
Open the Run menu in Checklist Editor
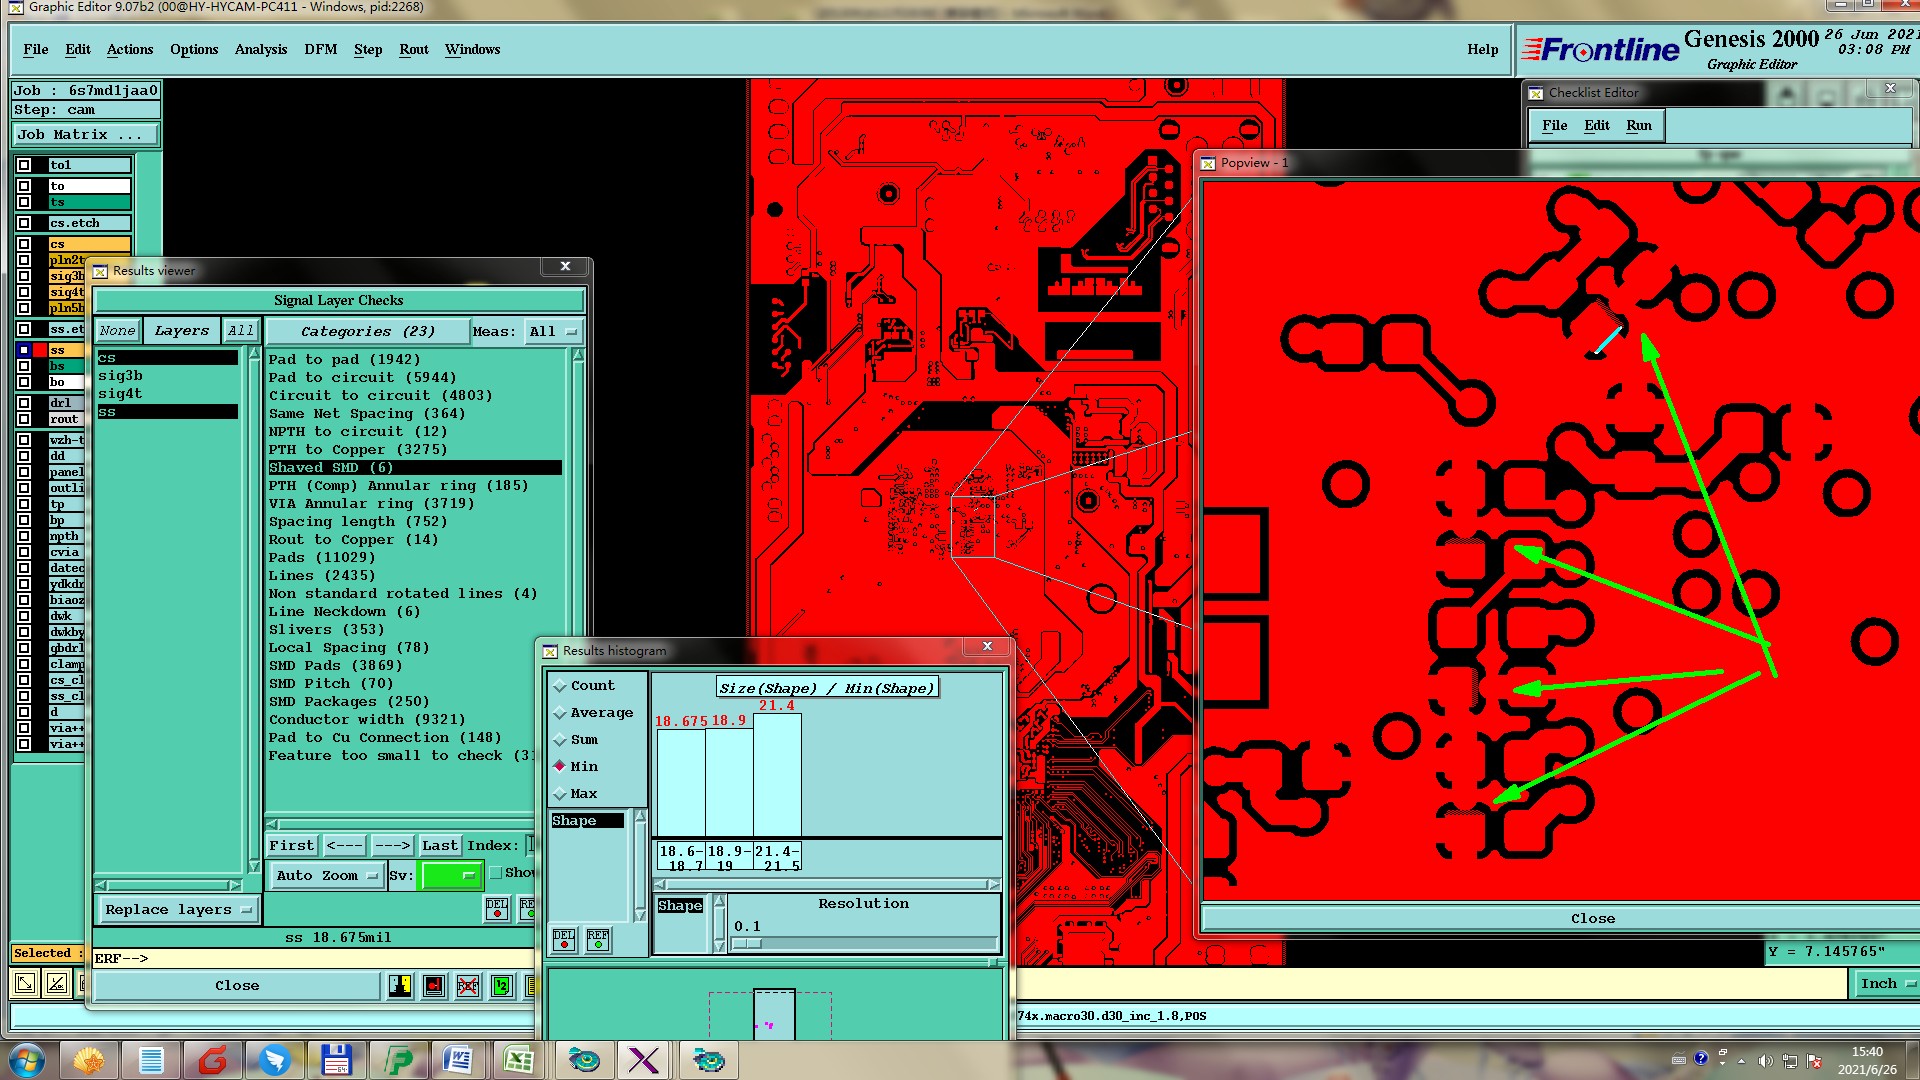pyautogui.click(x=1639, y=125)
